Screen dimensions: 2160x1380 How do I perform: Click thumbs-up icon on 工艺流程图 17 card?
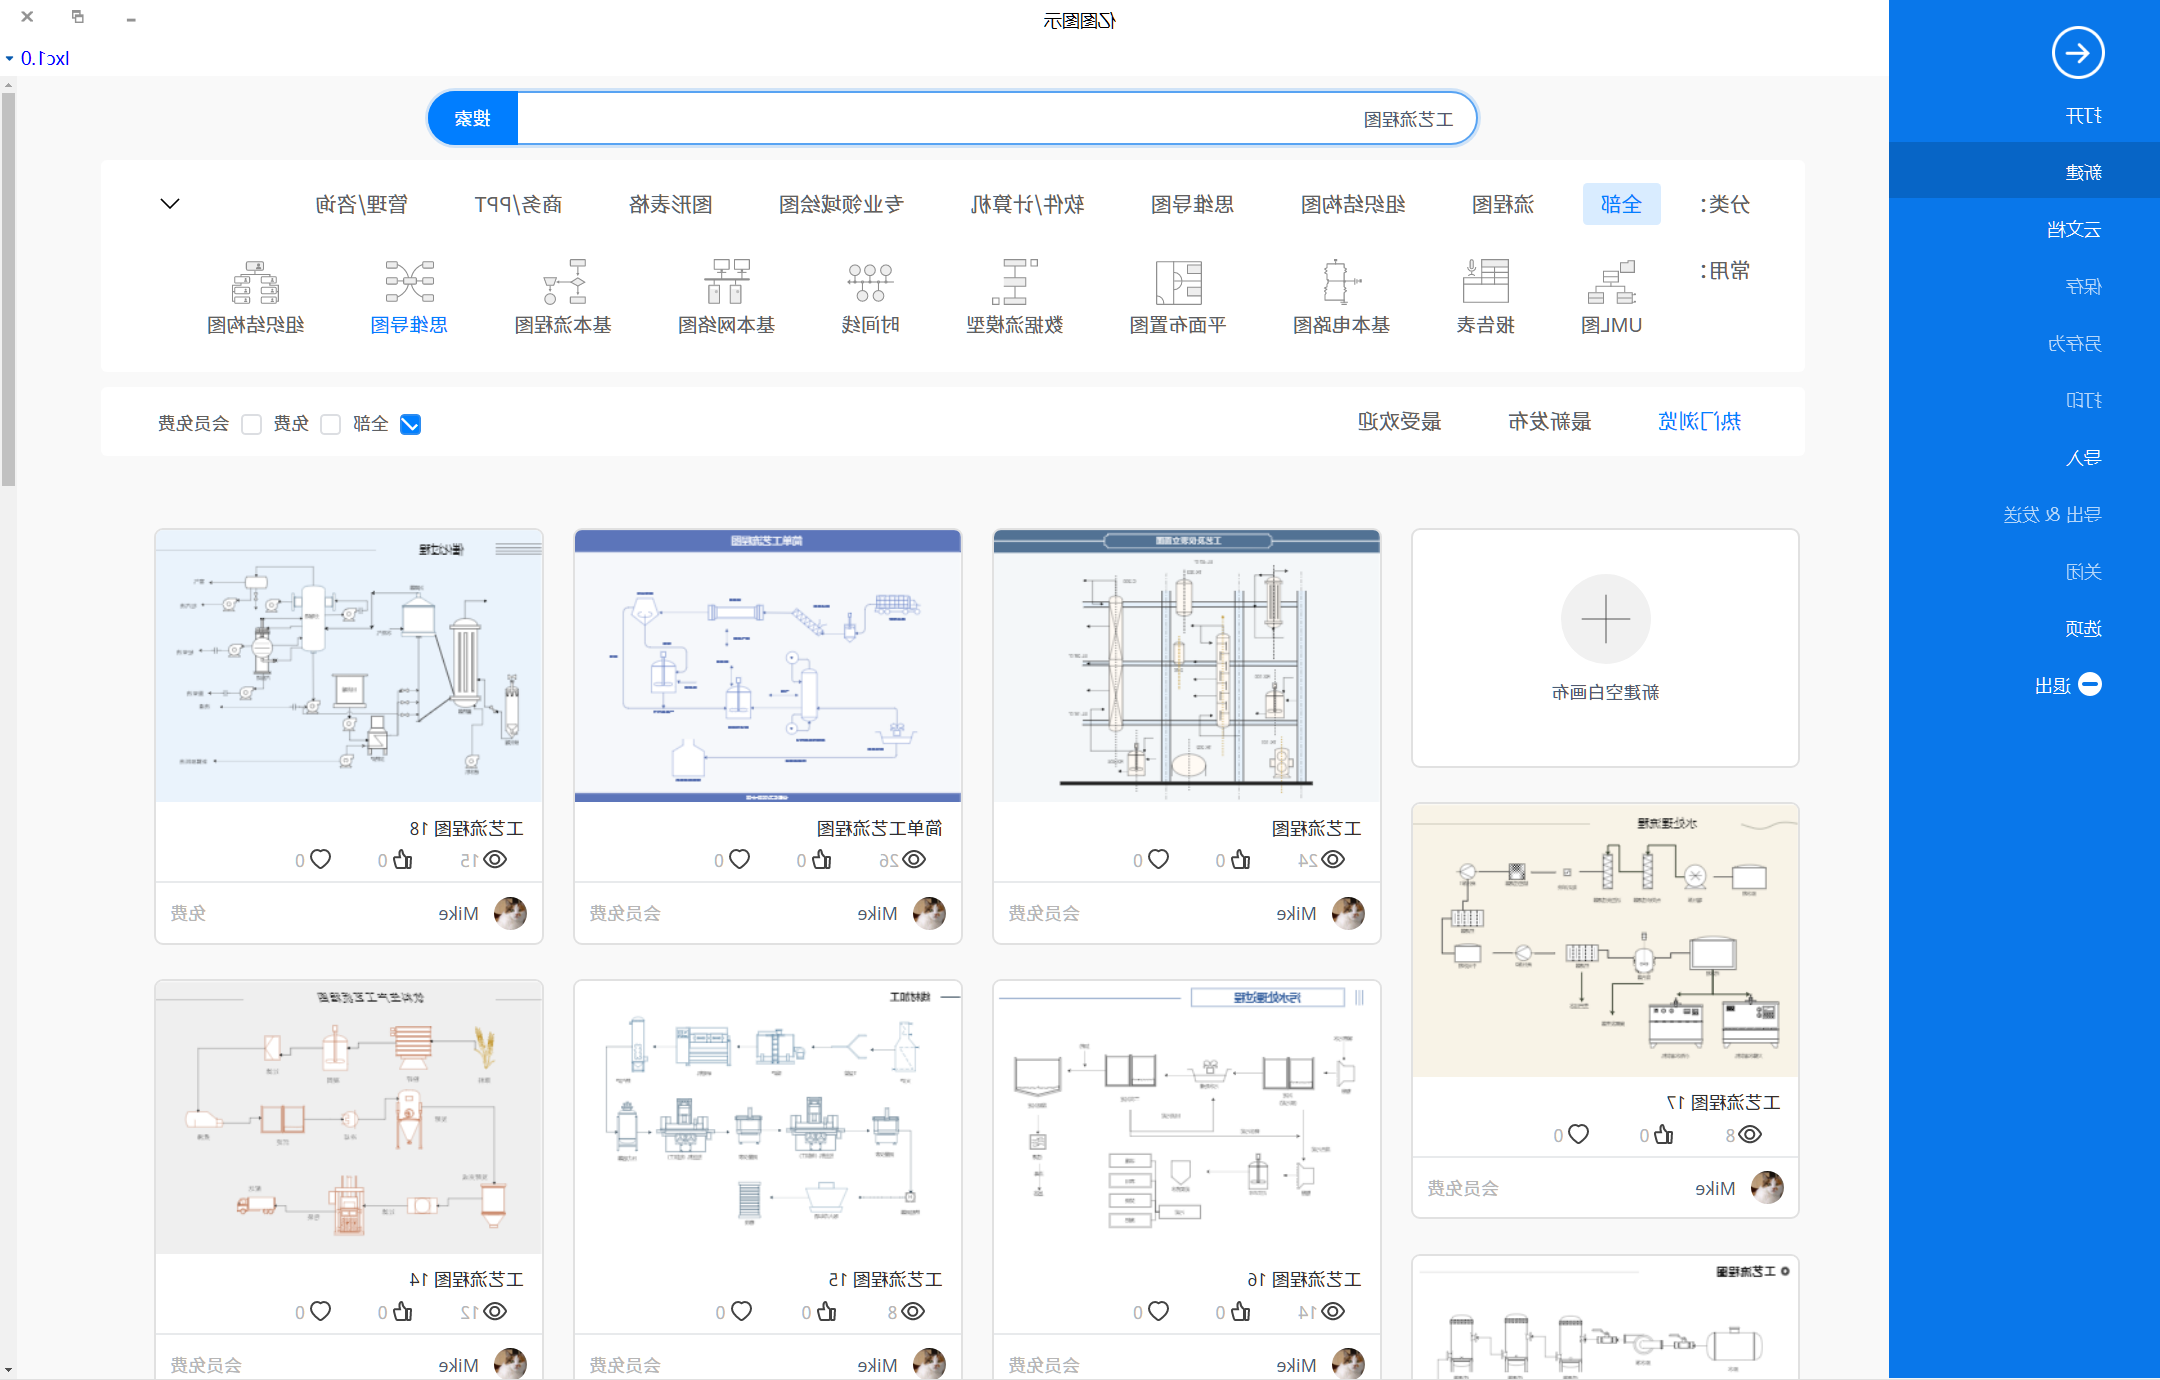pos(1663,1134)
